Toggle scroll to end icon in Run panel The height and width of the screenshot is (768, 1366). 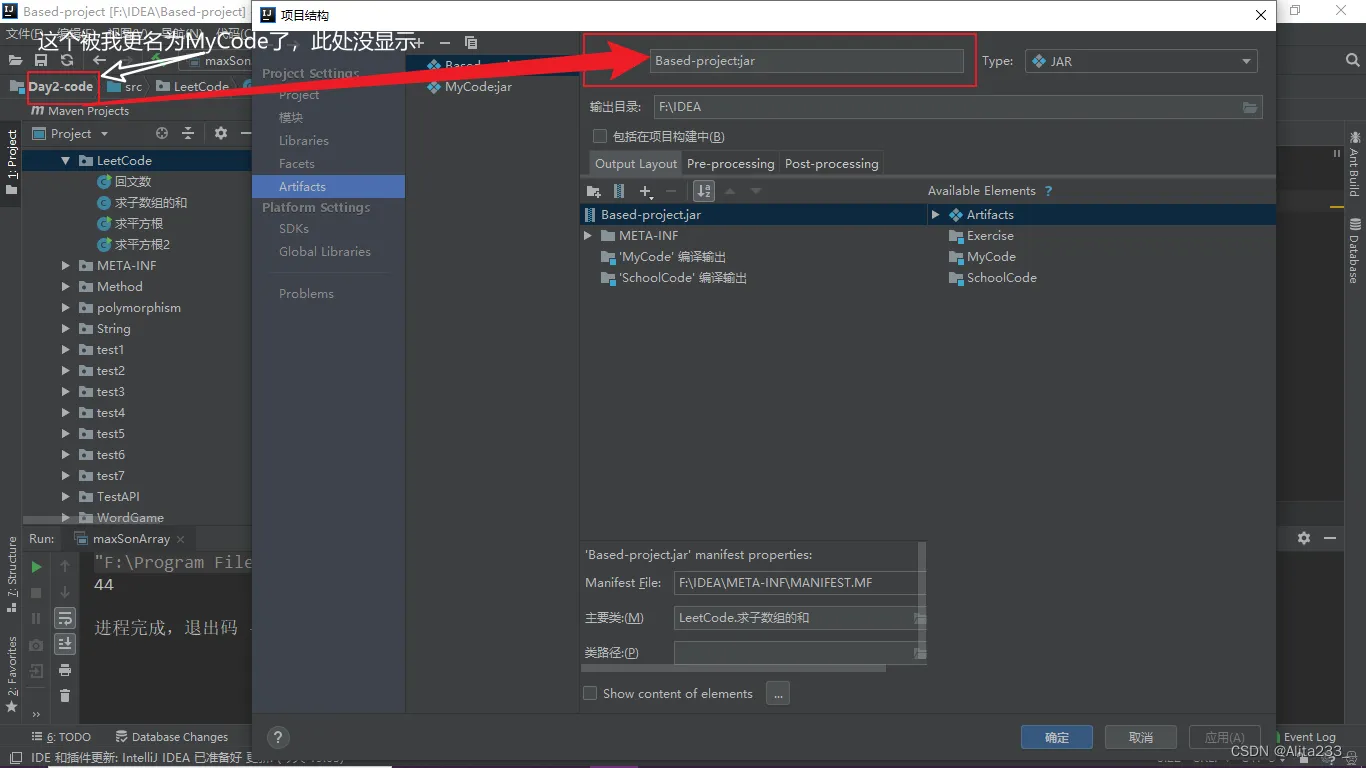coord(65,644)
